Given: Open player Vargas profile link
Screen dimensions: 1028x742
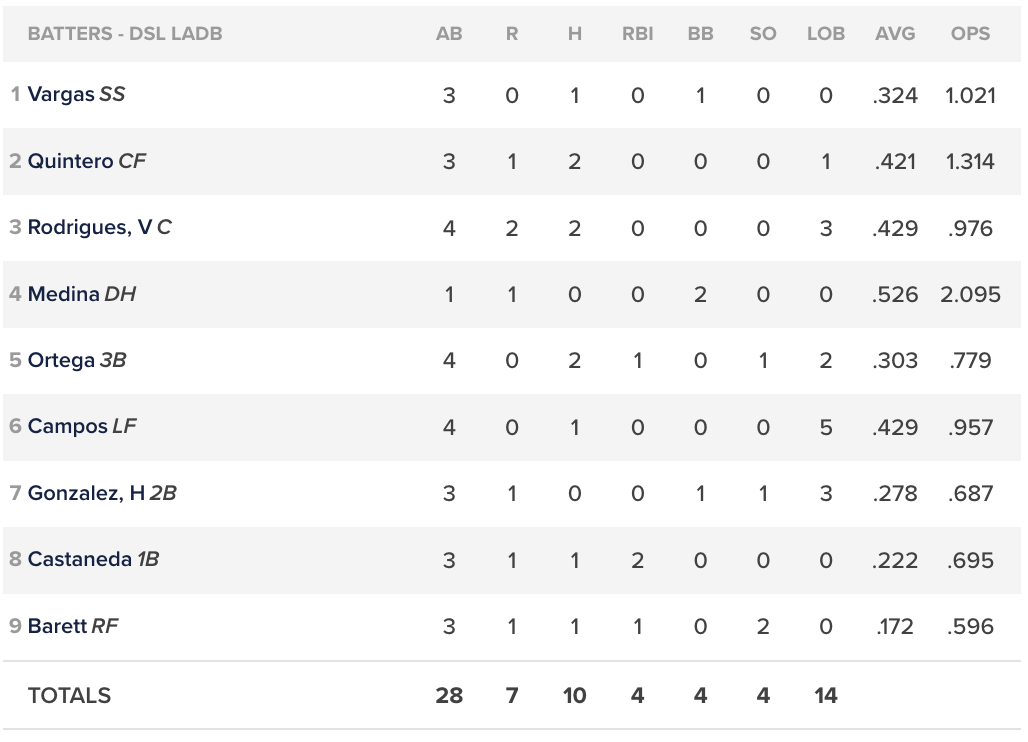Looking at the screenshot, I should 61,95.
